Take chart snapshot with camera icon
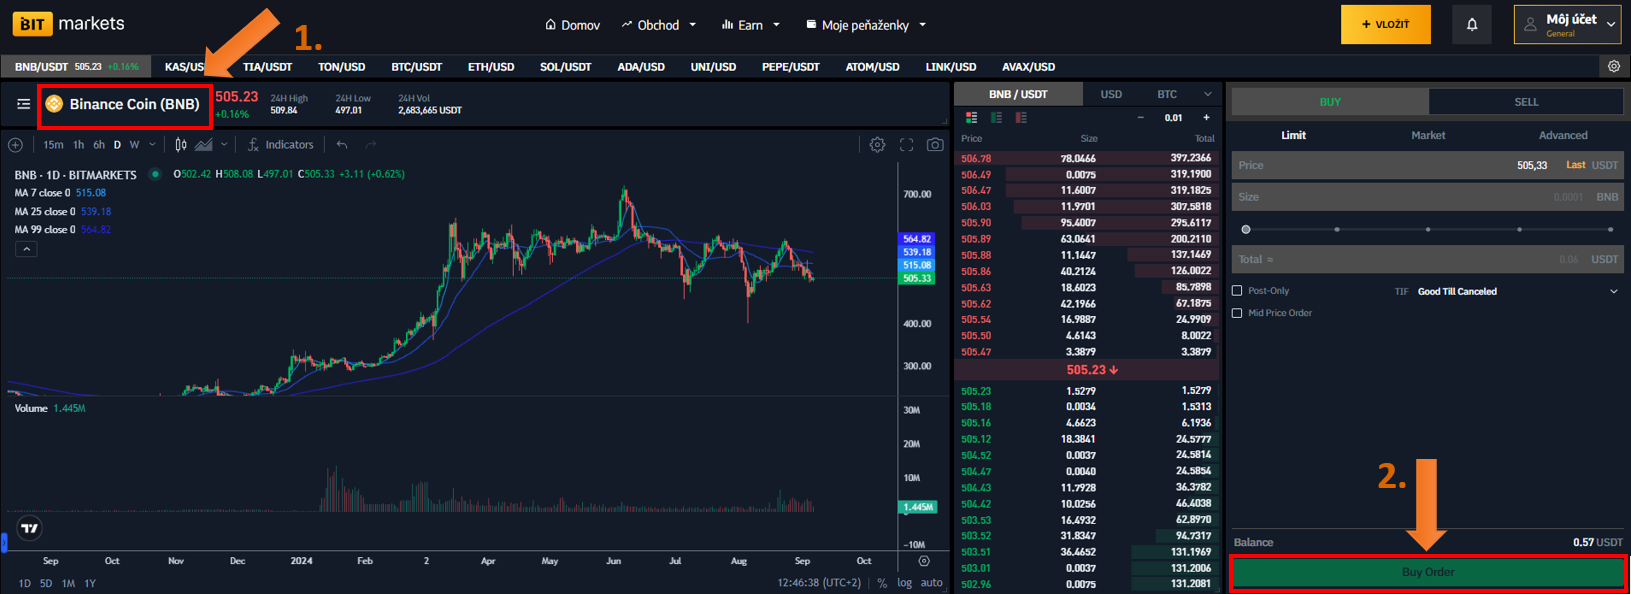The height and width of the screenshot is (594, 1631). click(934, 145)
